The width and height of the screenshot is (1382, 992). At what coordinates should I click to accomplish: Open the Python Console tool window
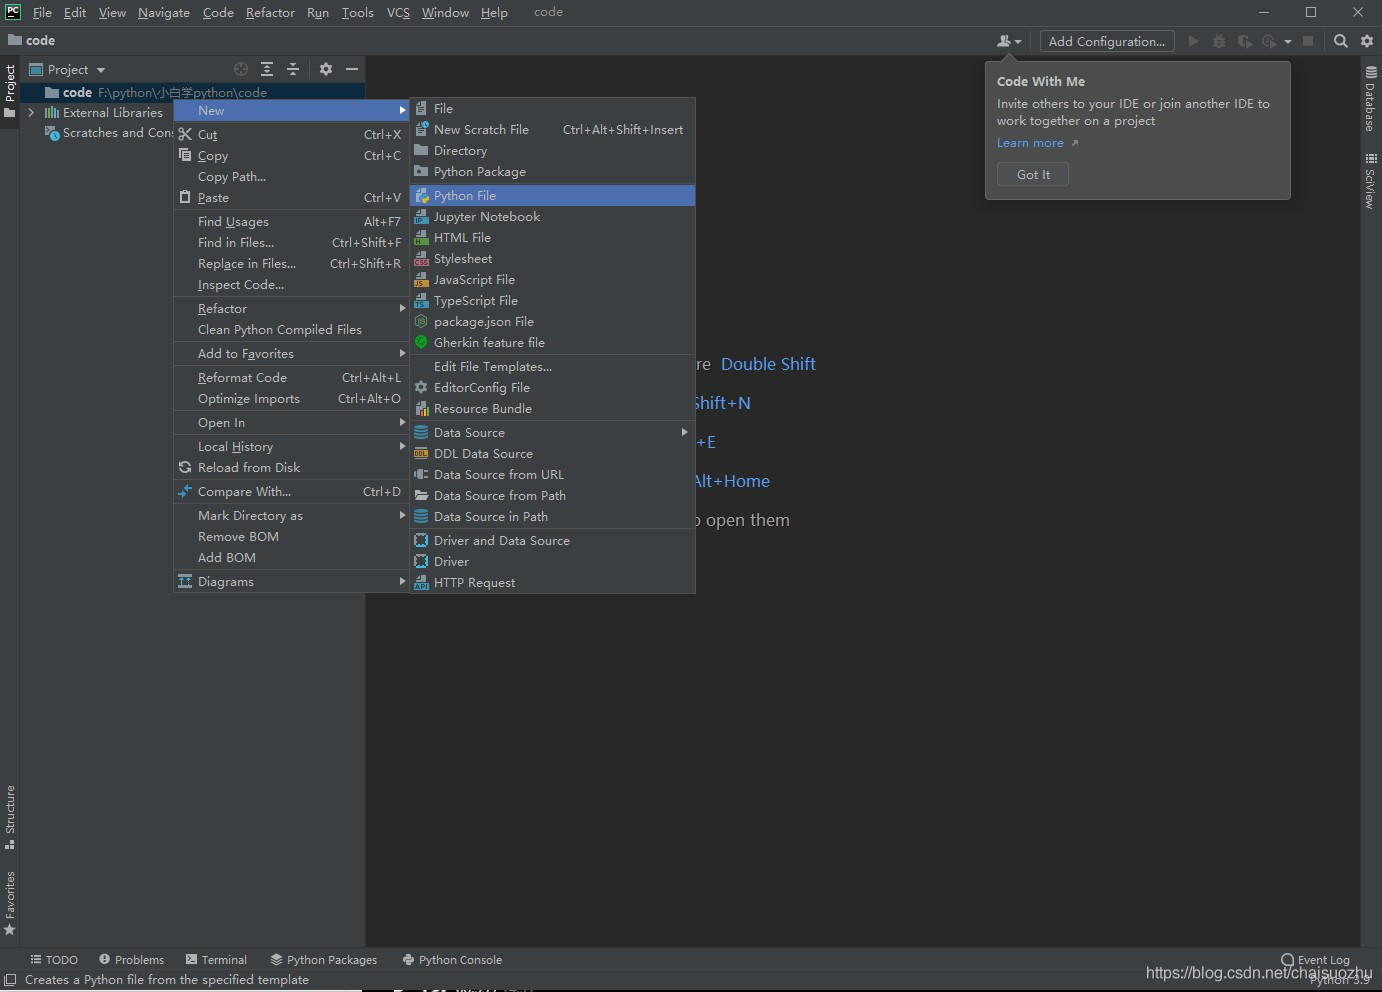coord(452,960)
